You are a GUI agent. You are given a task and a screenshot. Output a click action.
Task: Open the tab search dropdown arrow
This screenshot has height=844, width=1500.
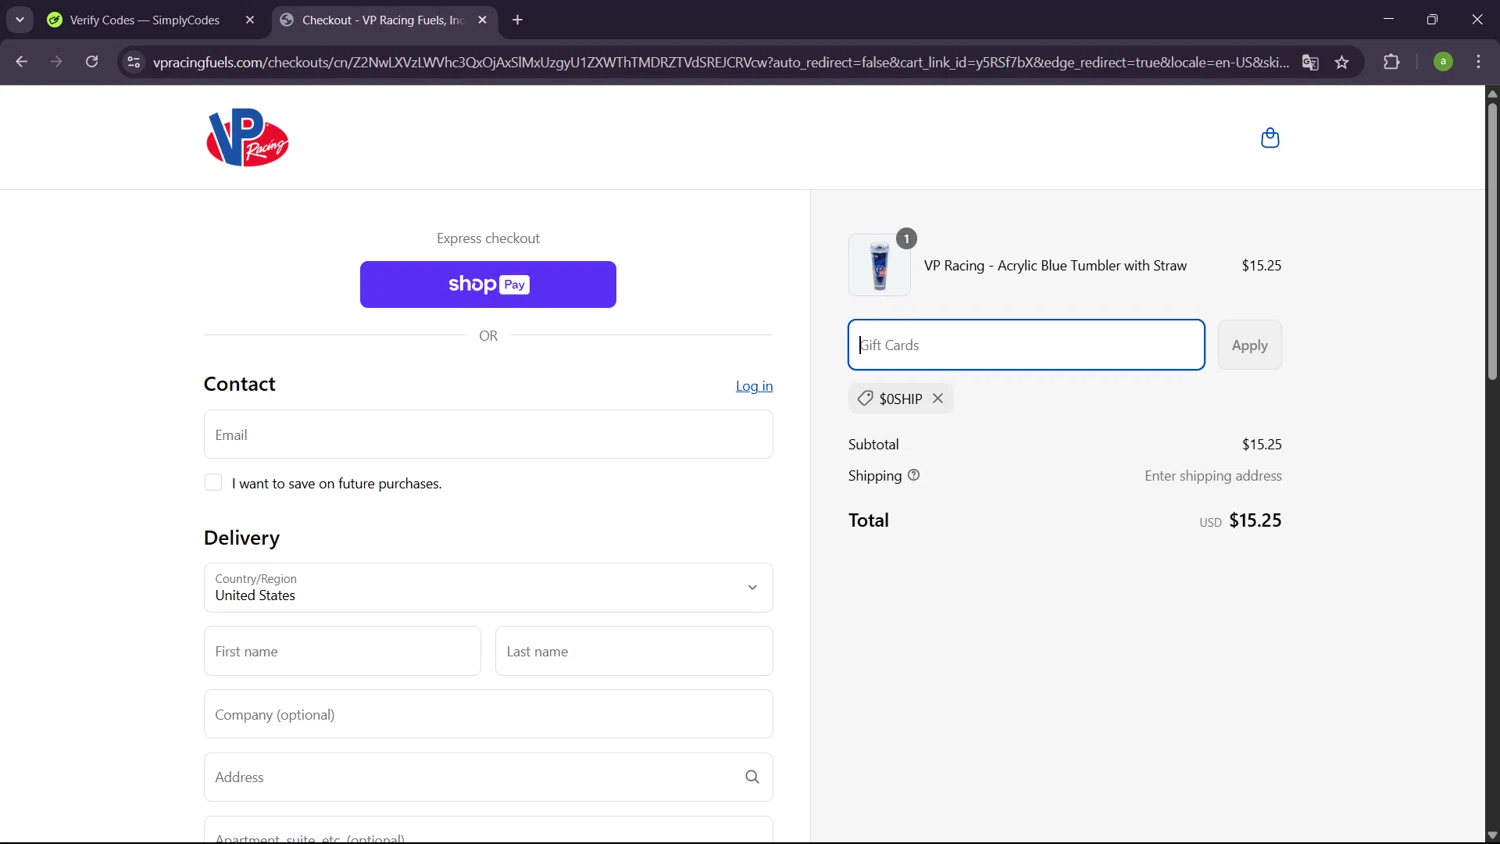(x=20, y=20)
